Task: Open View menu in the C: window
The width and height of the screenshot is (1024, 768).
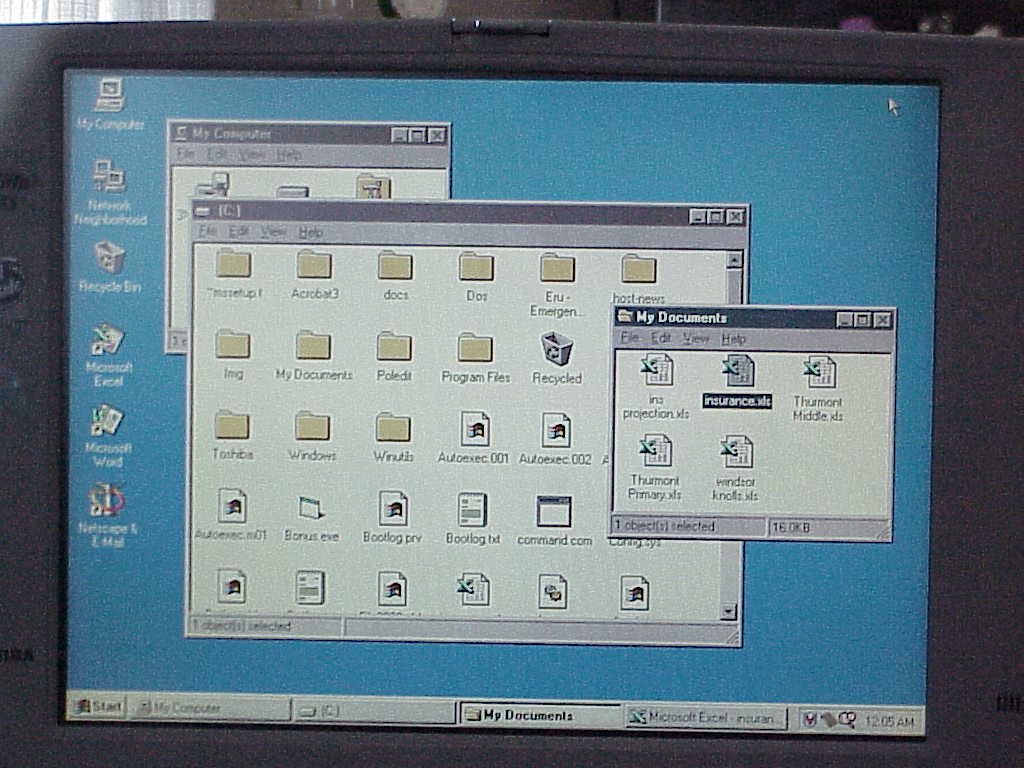Action: click(273, 232)
